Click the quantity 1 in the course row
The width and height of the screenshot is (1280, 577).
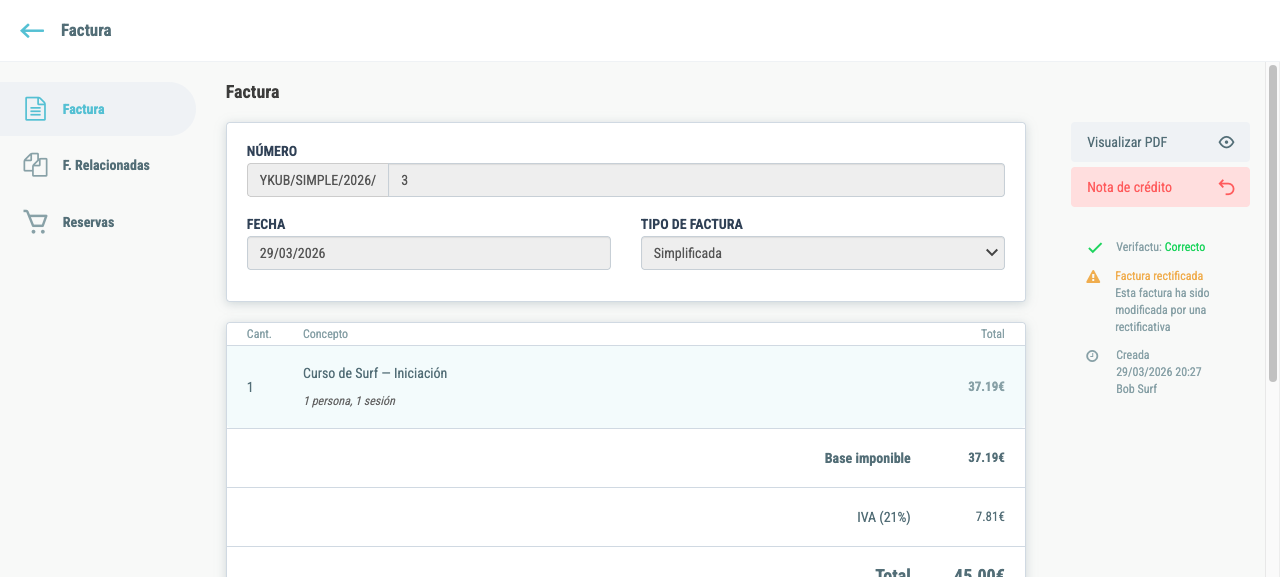(250, 387)
